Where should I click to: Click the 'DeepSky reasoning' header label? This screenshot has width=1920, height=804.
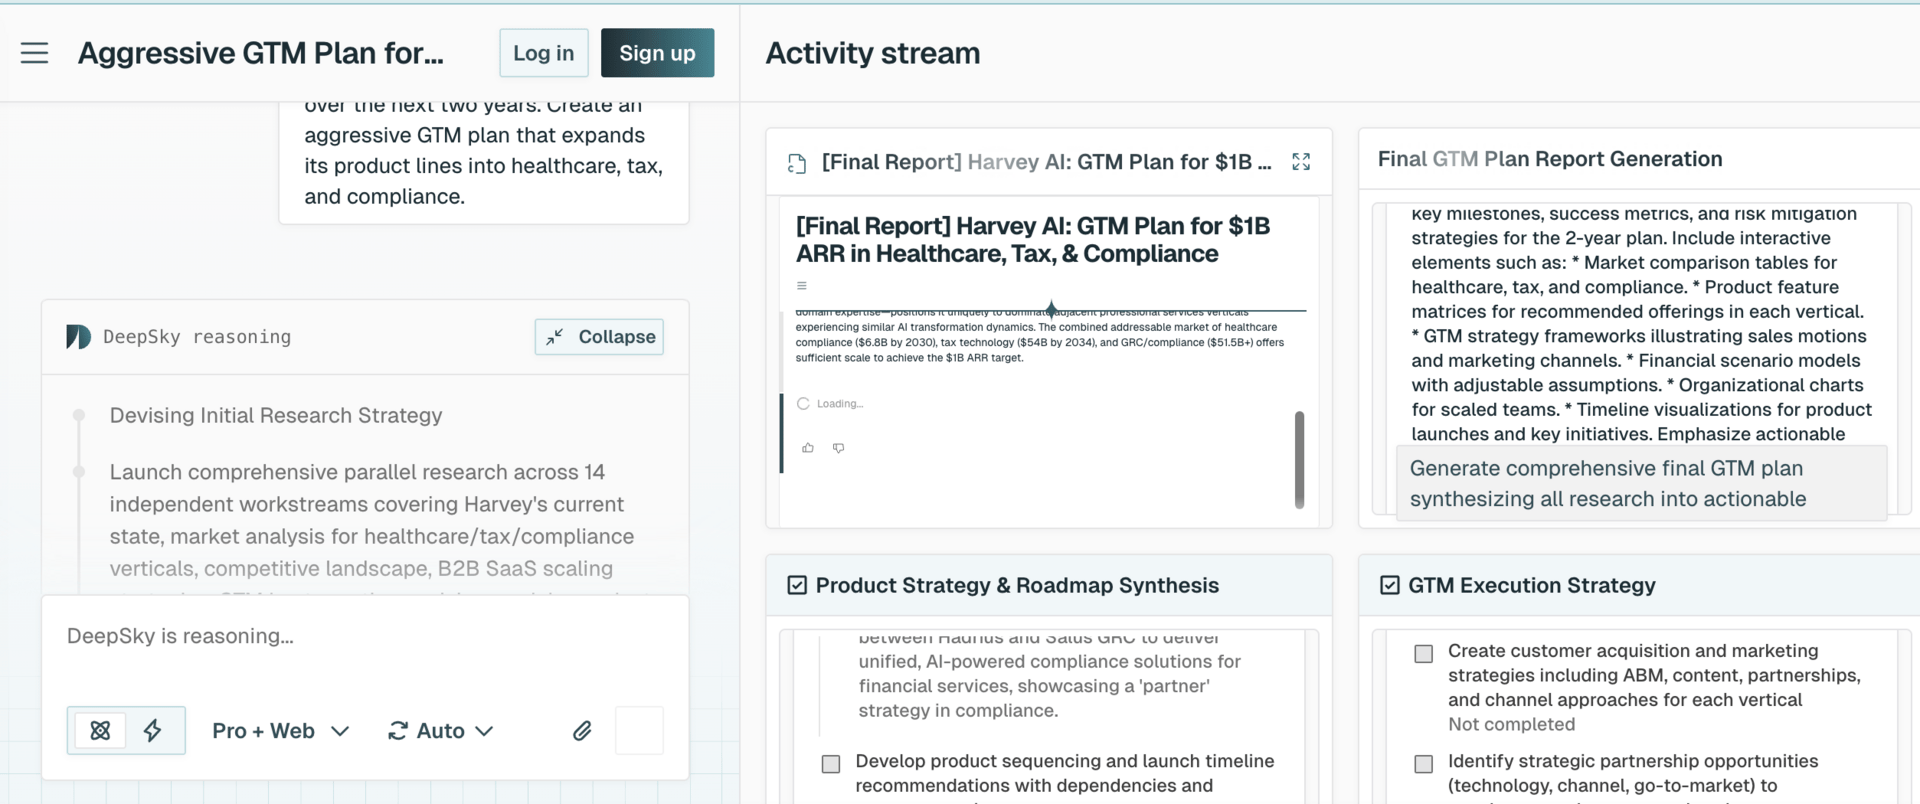point(197,337)
